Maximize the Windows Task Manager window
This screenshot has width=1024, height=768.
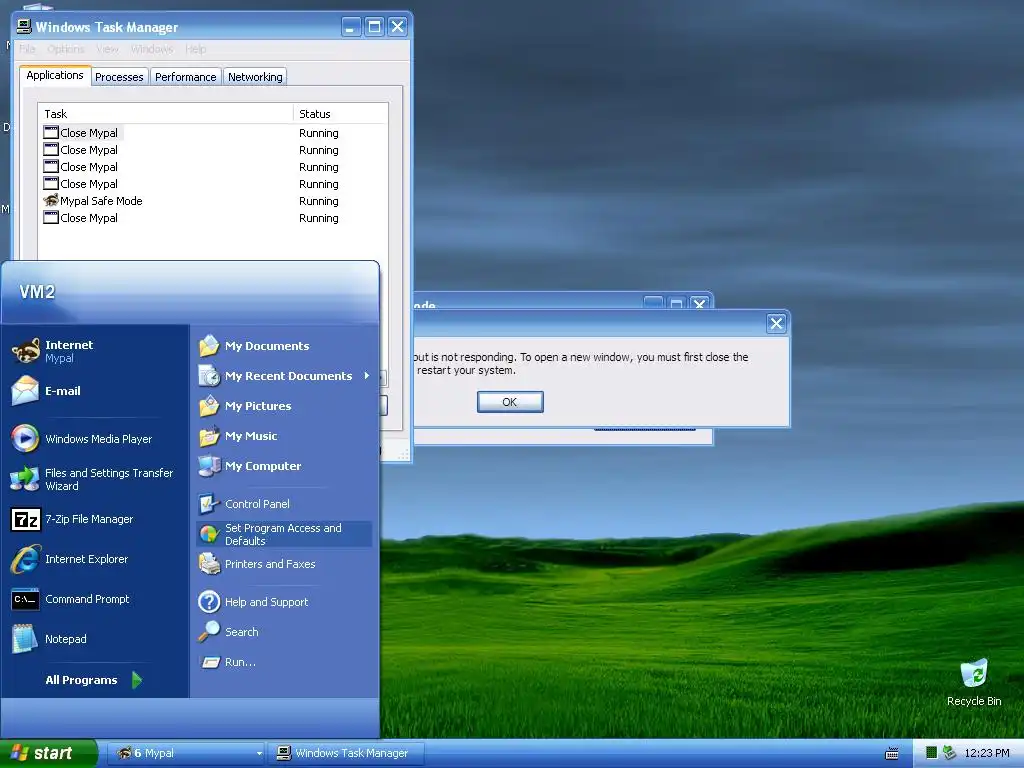374,27
